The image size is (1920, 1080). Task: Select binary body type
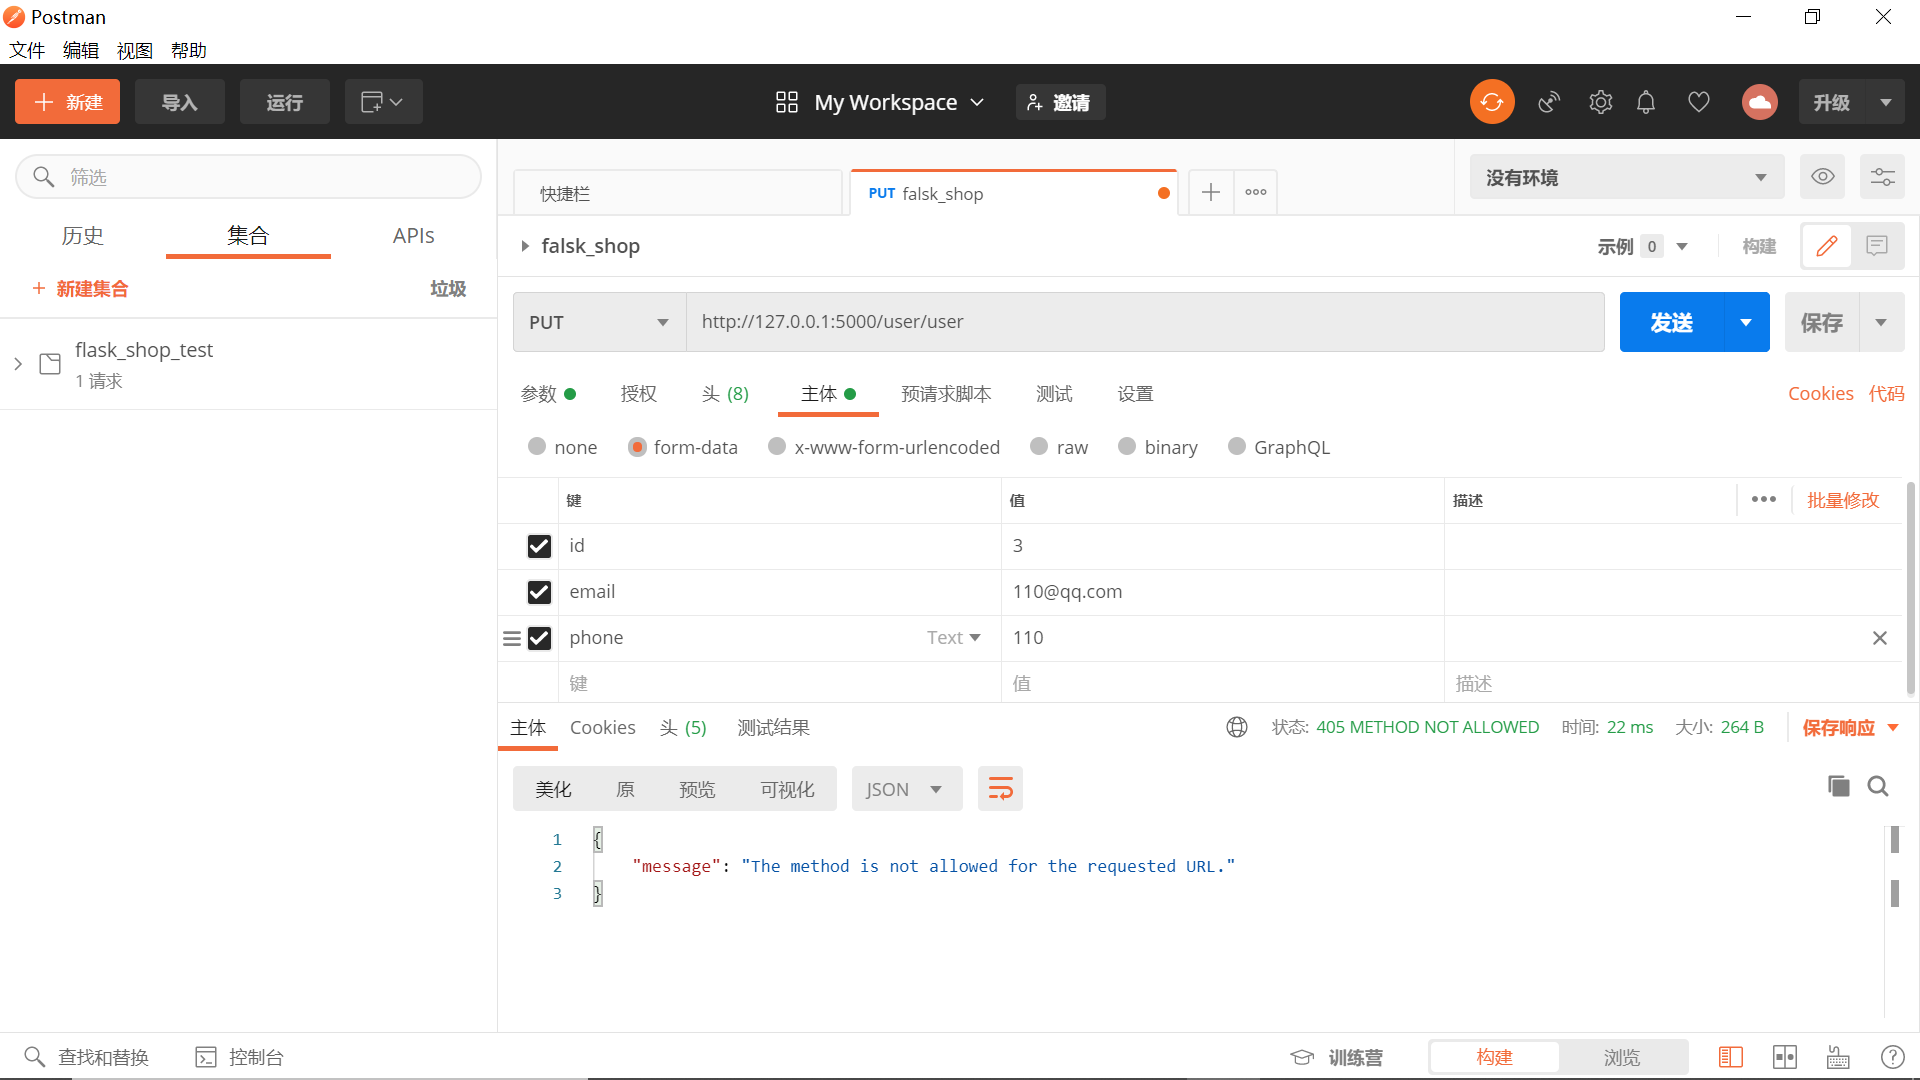pyautogui.click(x=1127, y=446)
